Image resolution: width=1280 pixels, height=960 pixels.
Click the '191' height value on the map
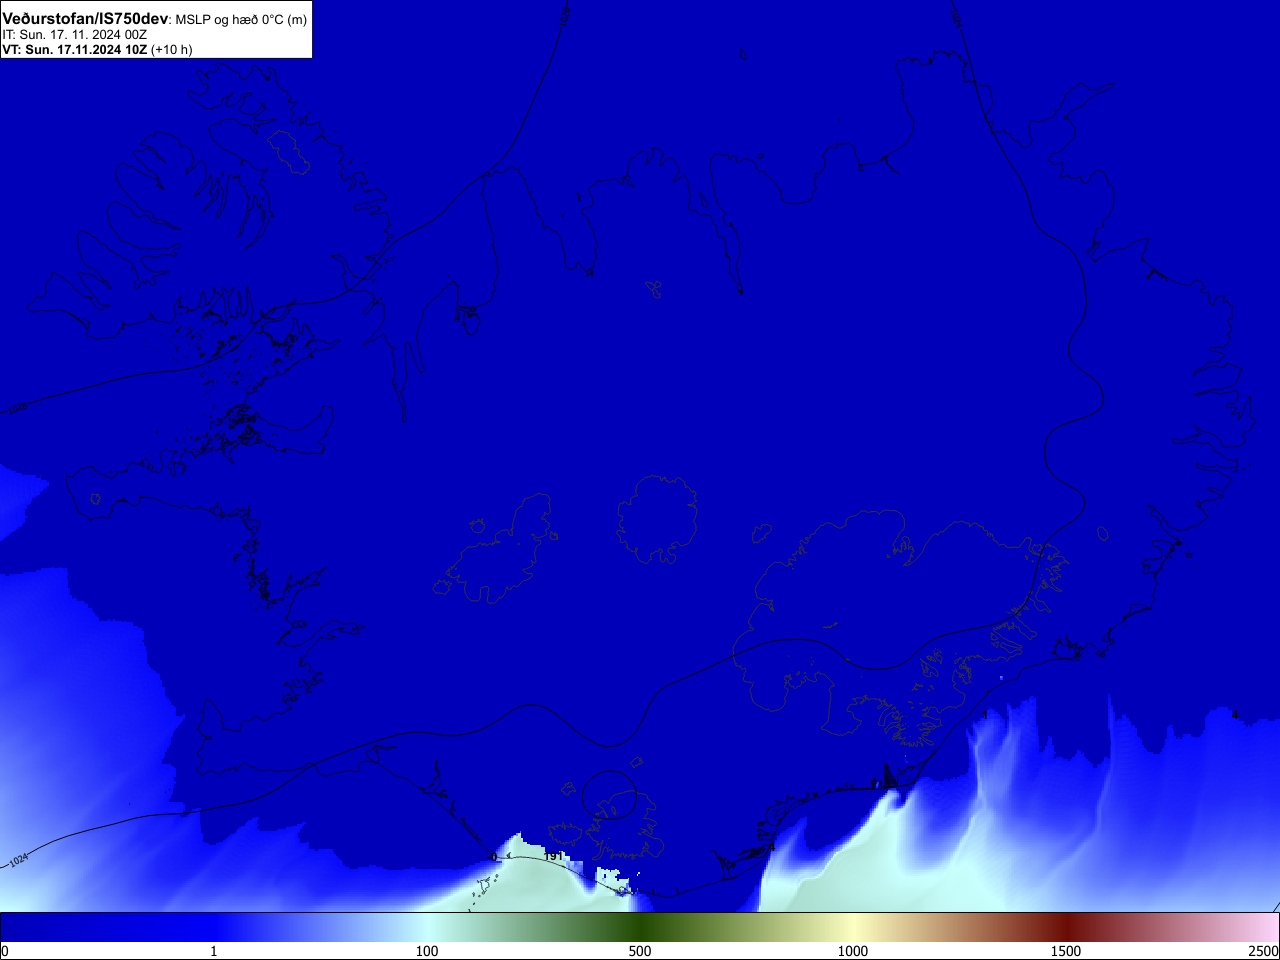553,857
